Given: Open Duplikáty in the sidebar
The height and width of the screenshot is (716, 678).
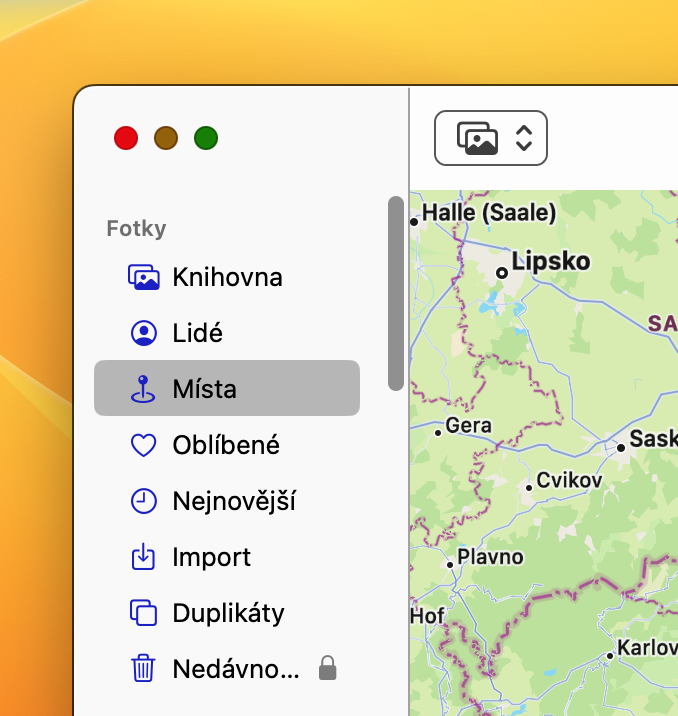Looking at the screenshot, I should (227, 613).
